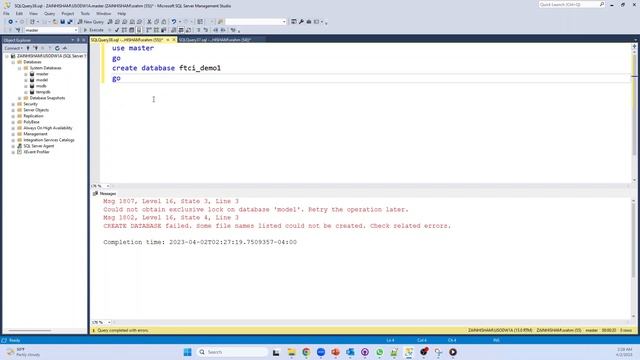Viewport: 640px width, 360px height.
Task: Switch to the second SQLQuery tab
Action: [x=215, y=40]
